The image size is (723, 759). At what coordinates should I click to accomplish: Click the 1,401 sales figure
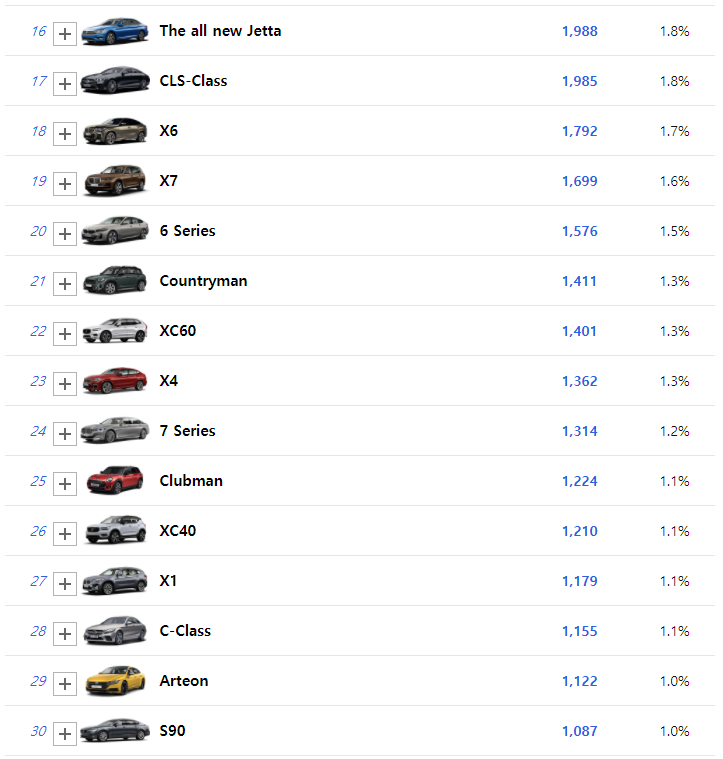[x=579, y=332]
